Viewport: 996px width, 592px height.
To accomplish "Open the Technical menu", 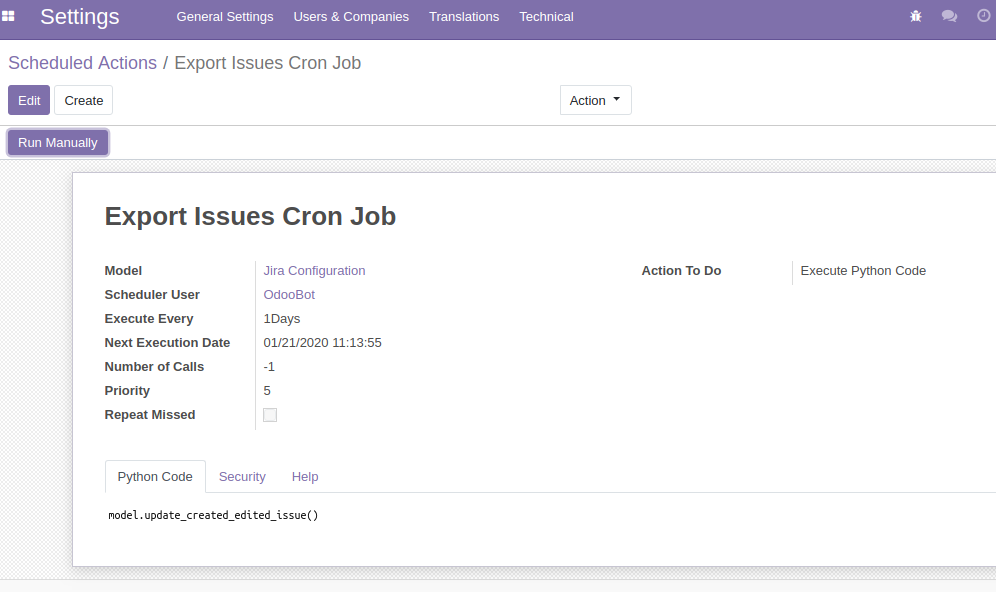I will 546,17.
